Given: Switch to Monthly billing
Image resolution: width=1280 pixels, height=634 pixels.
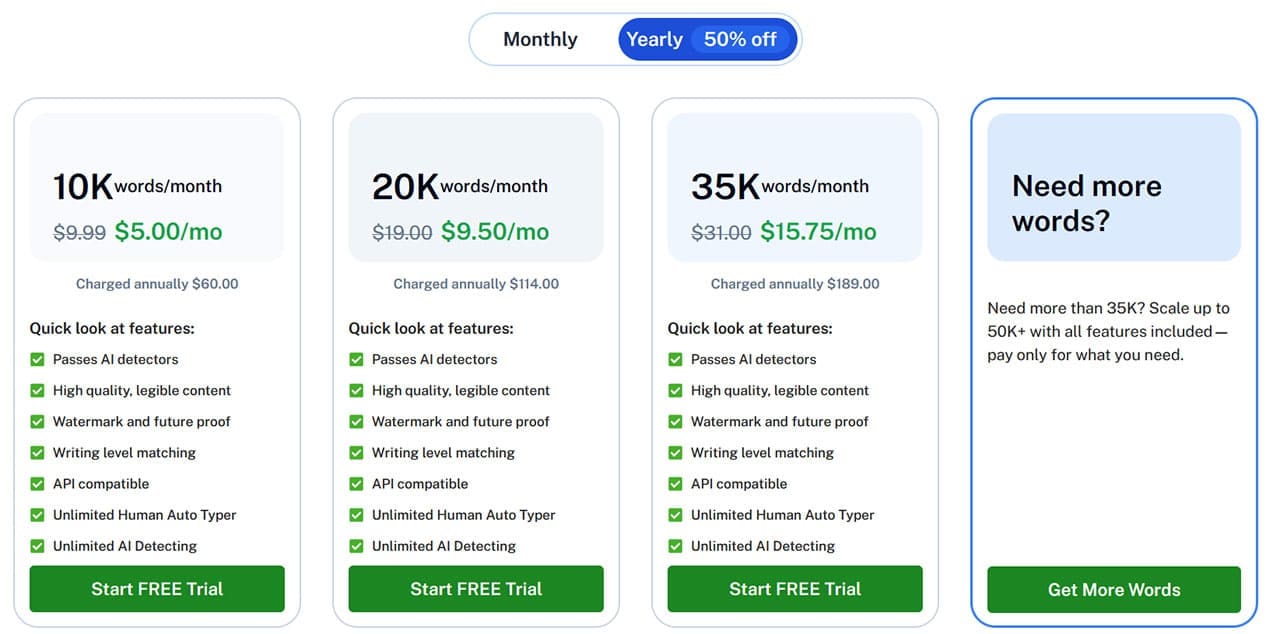Looking at the screenshot, I should (x=540, y=40).
